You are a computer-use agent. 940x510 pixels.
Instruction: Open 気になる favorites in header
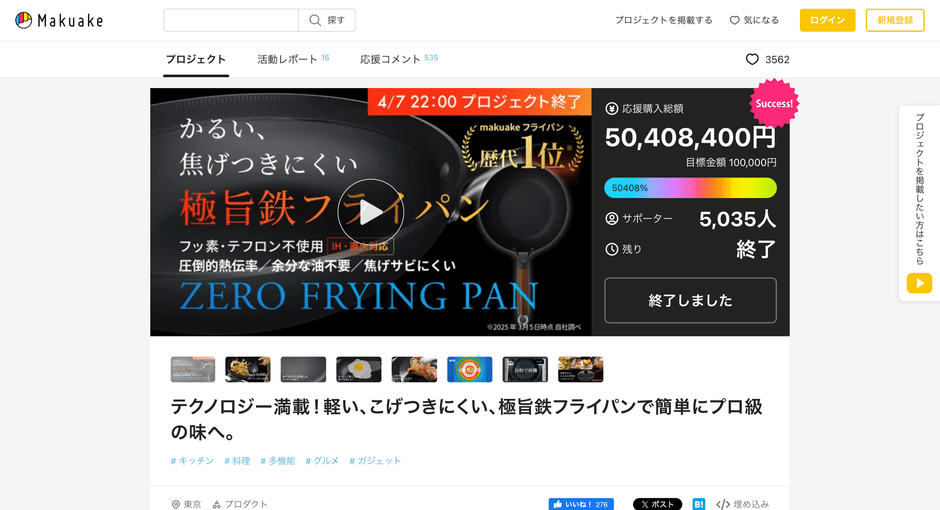pyautogui.click(x=754, y=20)
